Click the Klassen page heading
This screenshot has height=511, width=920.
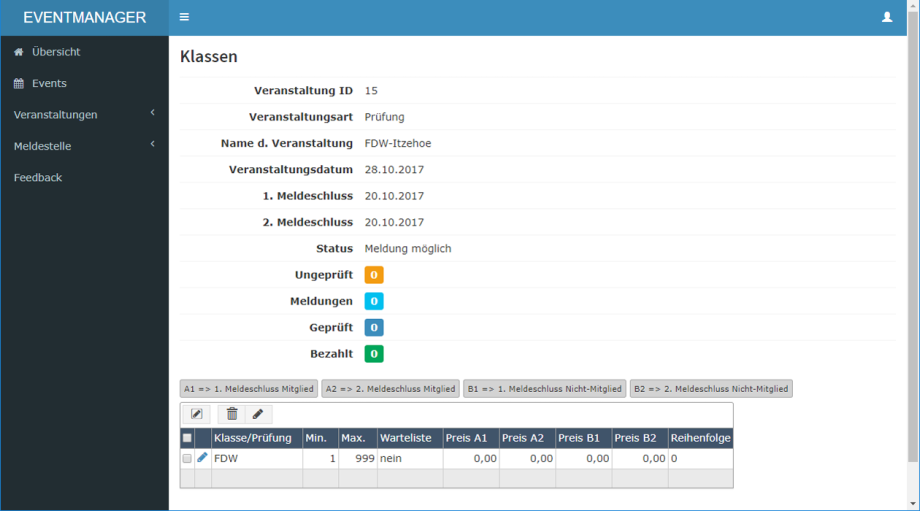(x=209, y=56)
